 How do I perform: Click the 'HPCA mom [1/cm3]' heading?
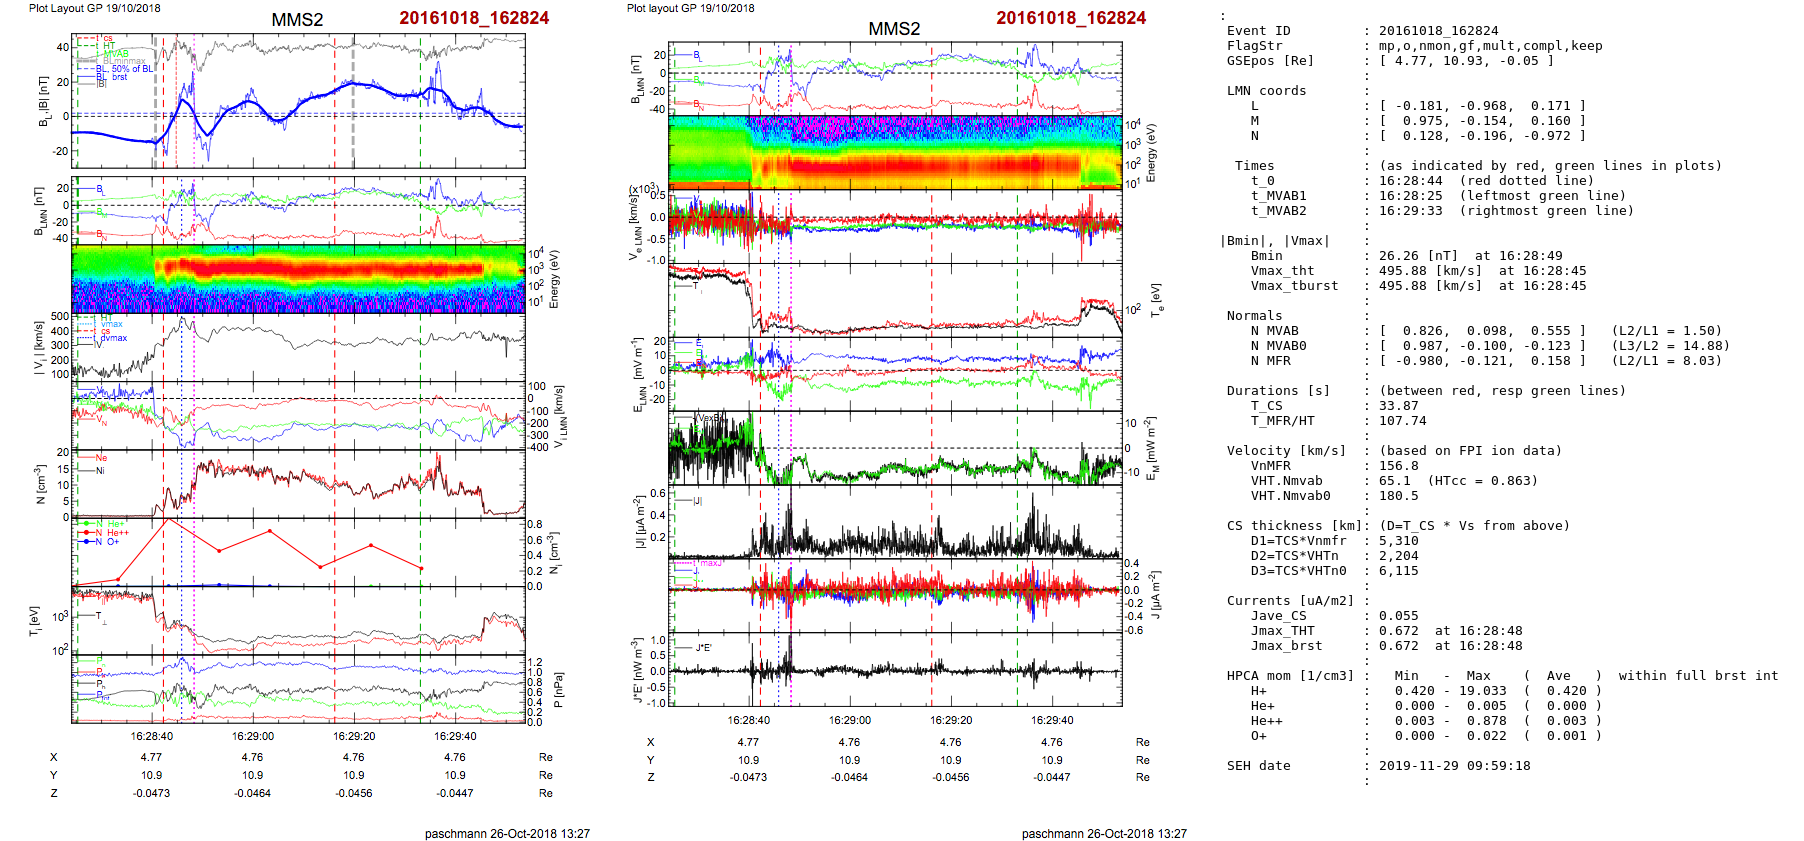pyautogui.click(x=1290, y=676)
